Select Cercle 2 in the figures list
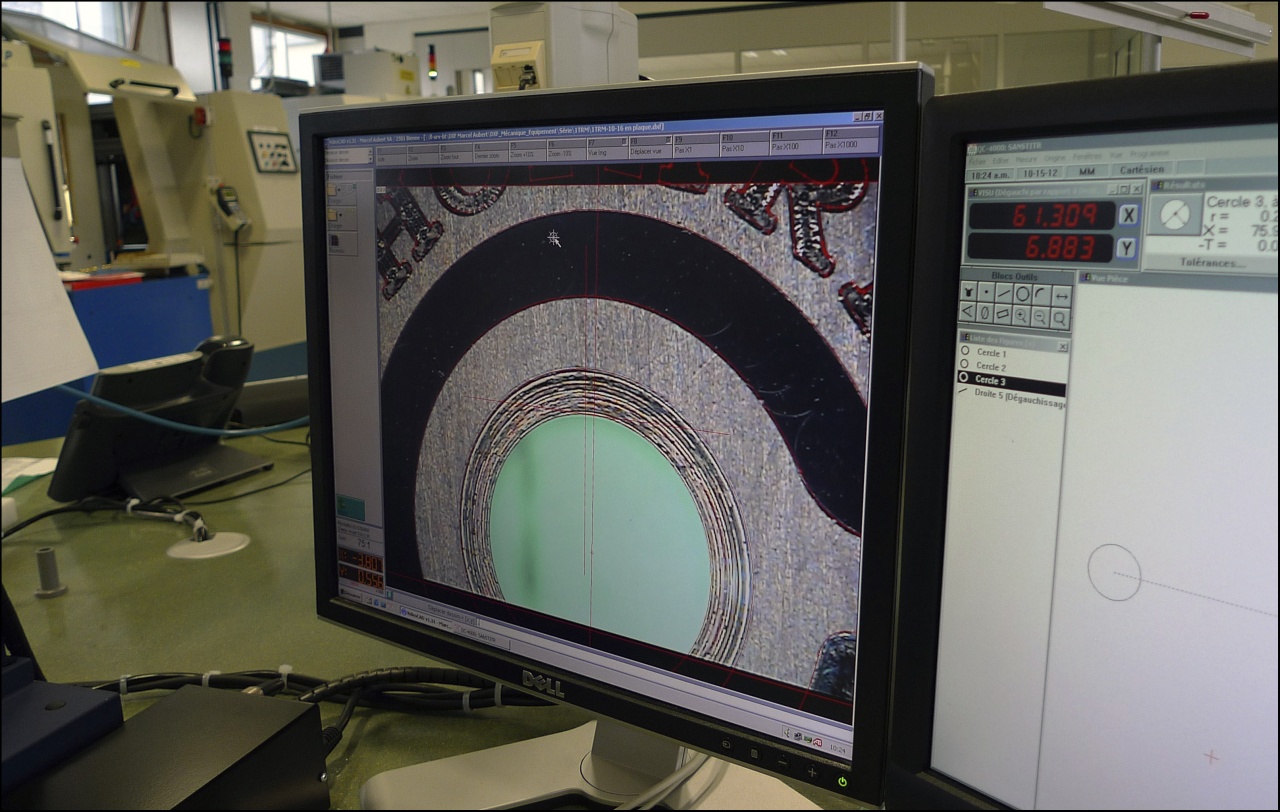 [990, 367]
